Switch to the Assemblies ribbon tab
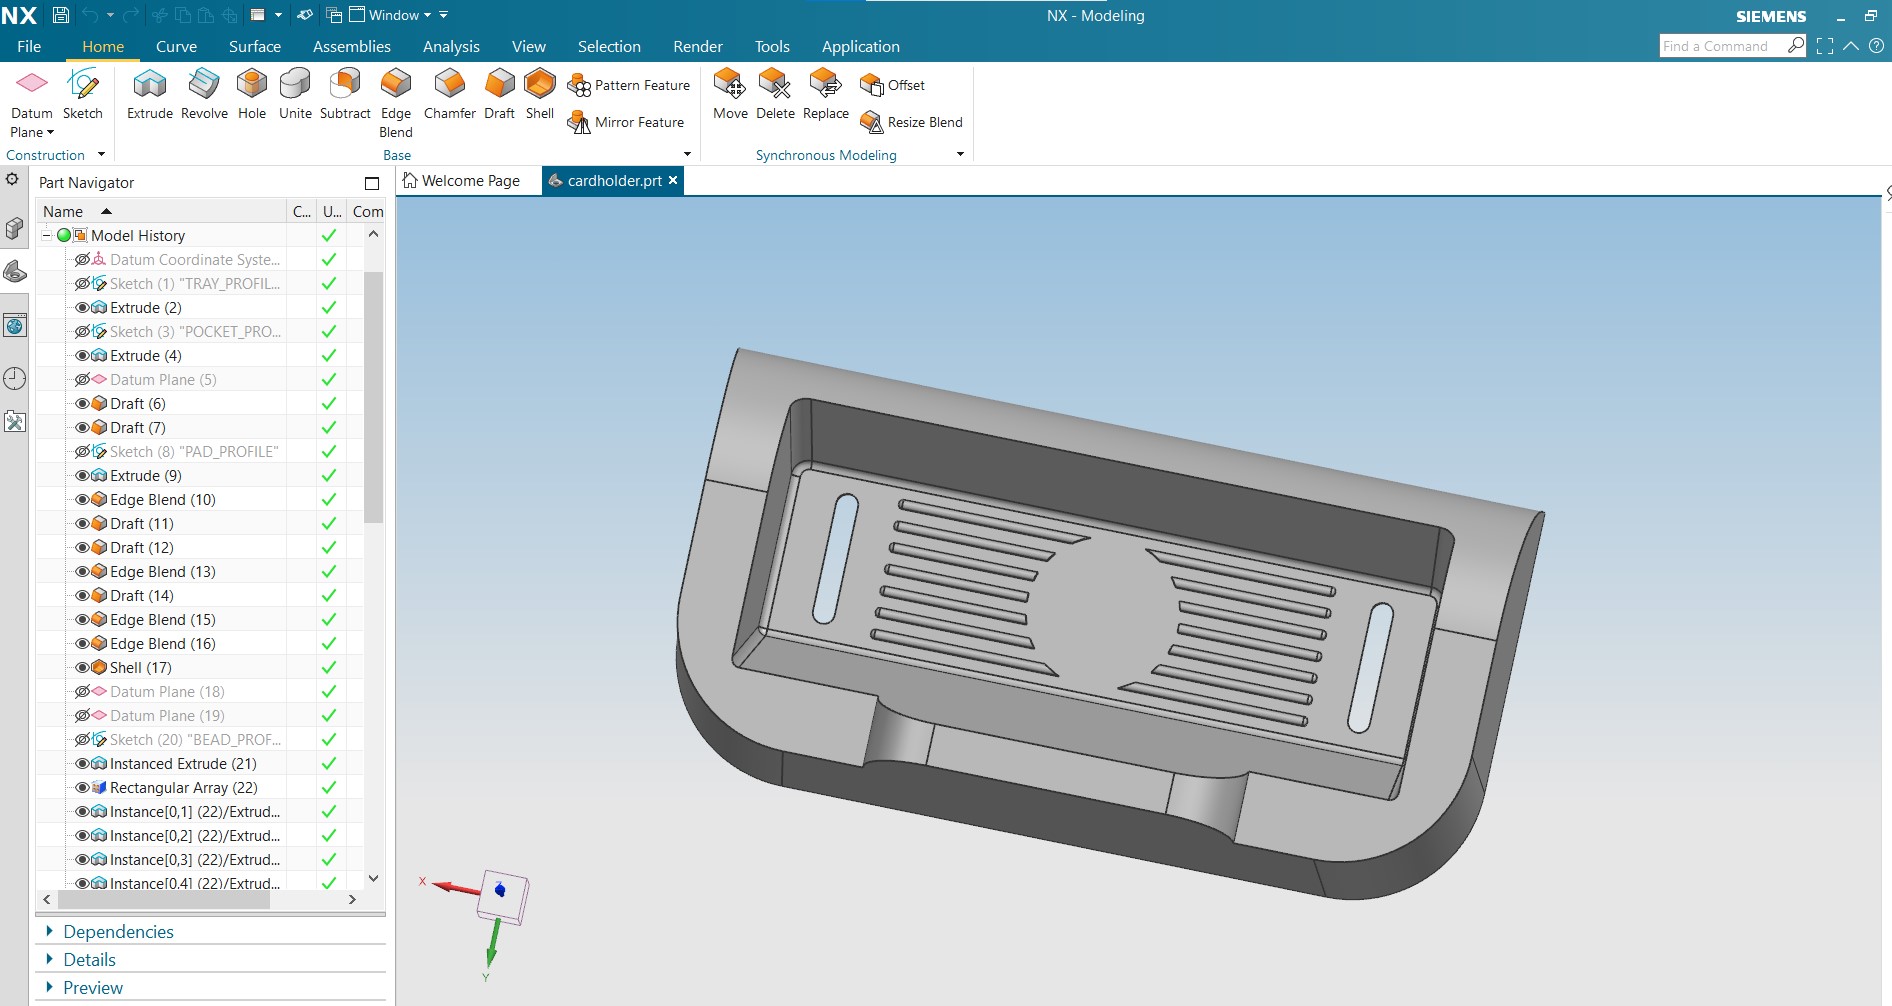 352,46
